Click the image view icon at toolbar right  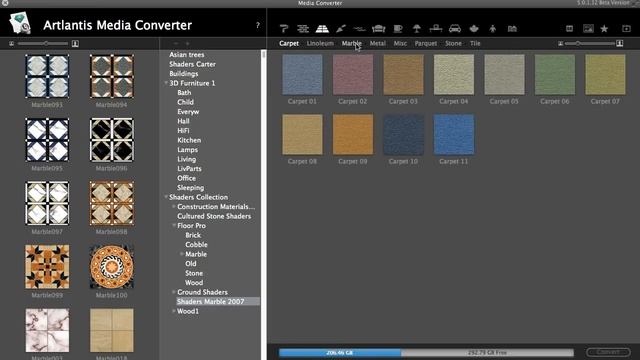pos(588,29)
